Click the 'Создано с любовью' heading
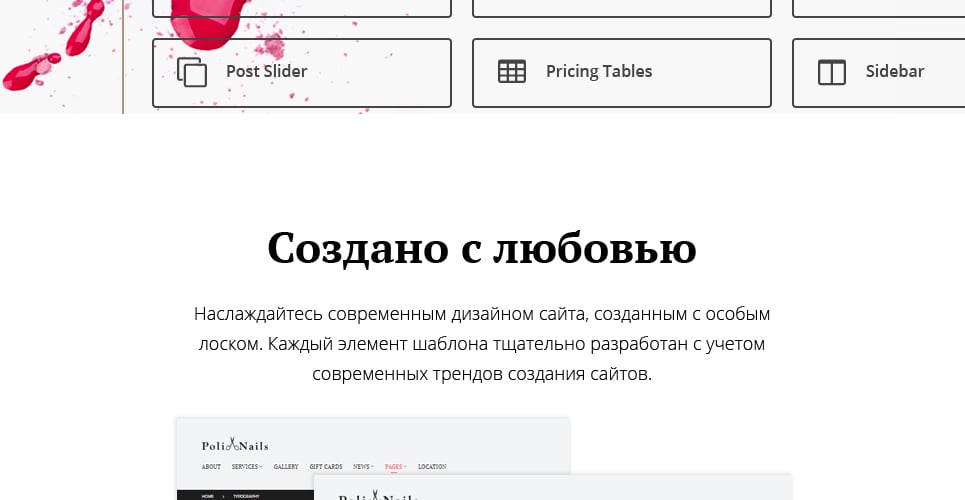The height and width of the screenshot is (500, 965). (x=482, y=248)
